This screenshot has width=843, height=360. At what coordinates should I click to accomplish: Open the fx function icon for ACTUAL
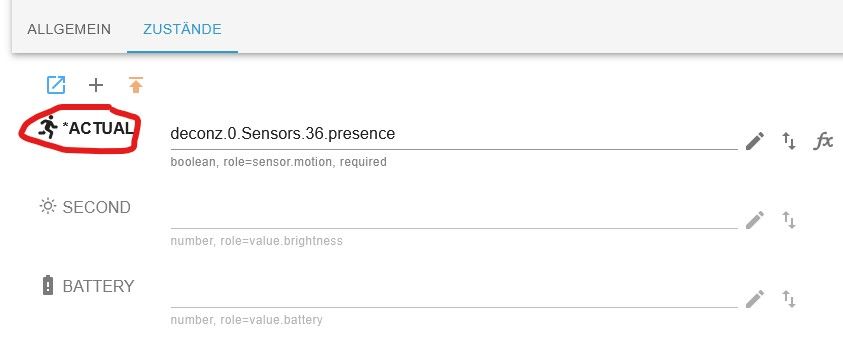click(823, 142)
